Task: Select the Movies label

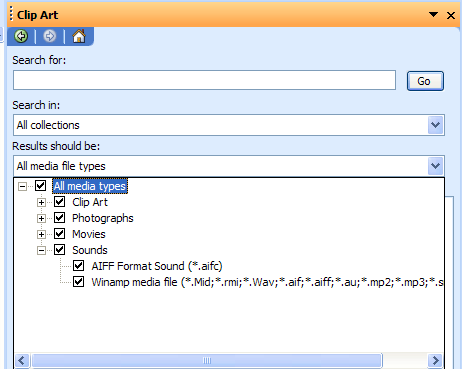Action: click(89, 234)
